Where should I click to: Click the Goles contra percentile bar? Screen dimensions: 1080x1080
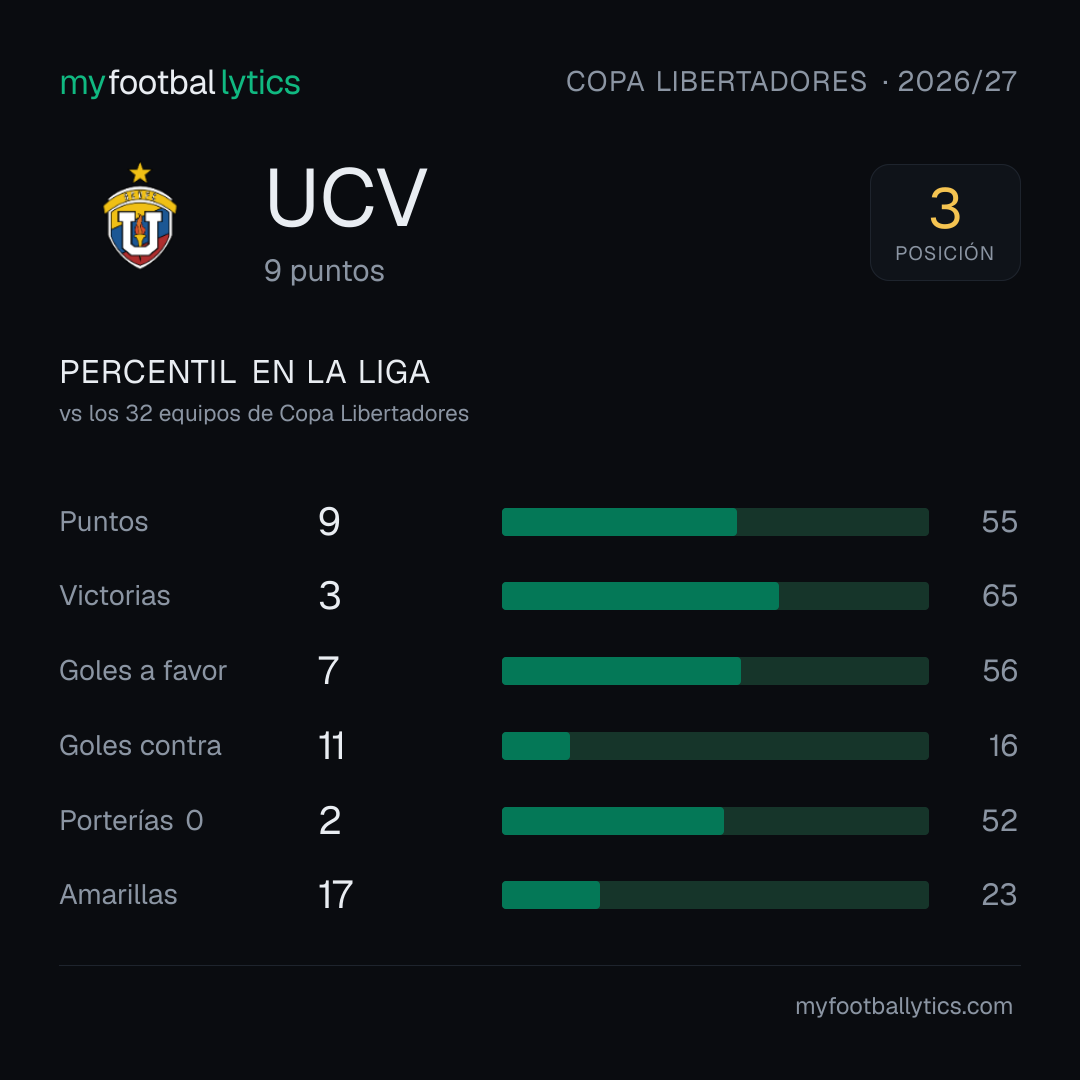coord(715,746)
